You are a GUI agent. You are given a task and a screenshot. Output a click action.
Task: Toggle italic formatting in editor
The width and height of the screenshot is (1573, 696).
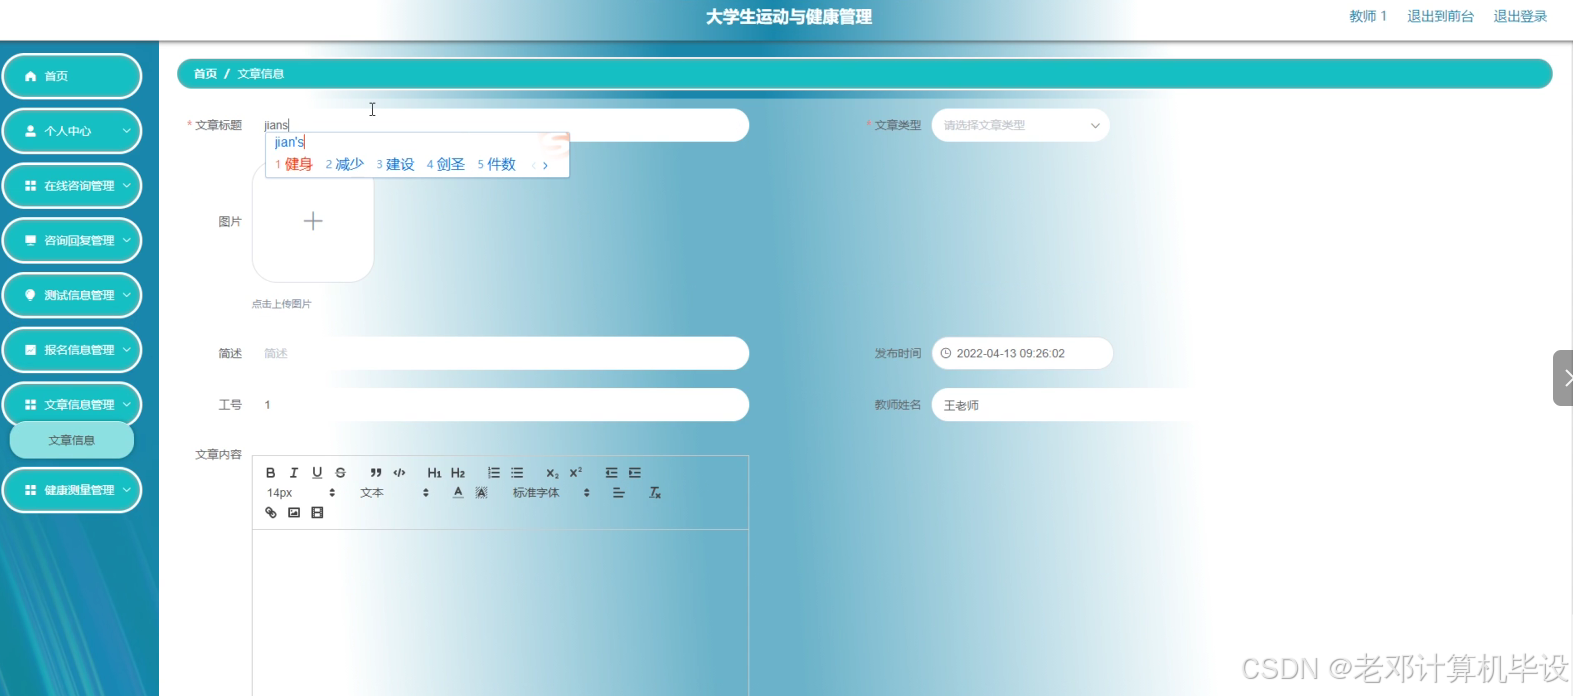pyautogui.click(x=294, y=473)
